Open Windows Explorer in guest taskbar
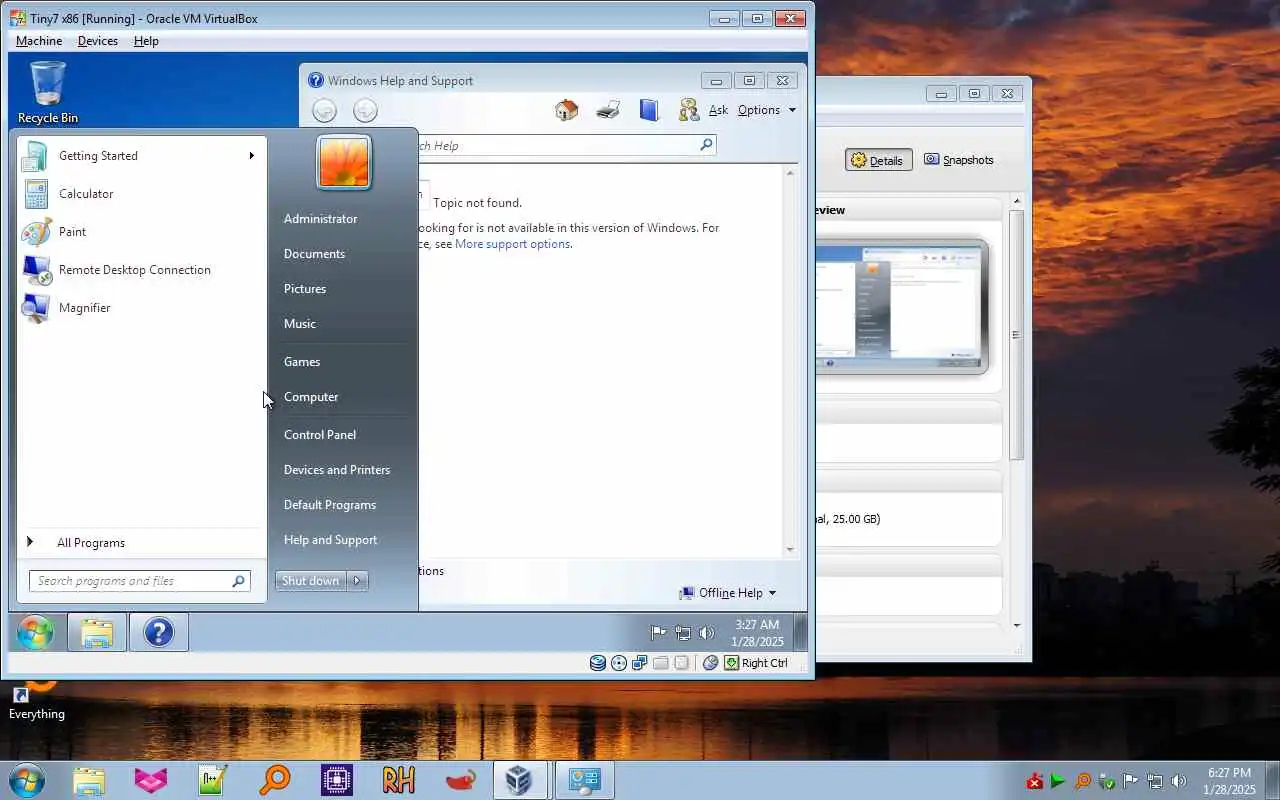 (x=97, y=632)
